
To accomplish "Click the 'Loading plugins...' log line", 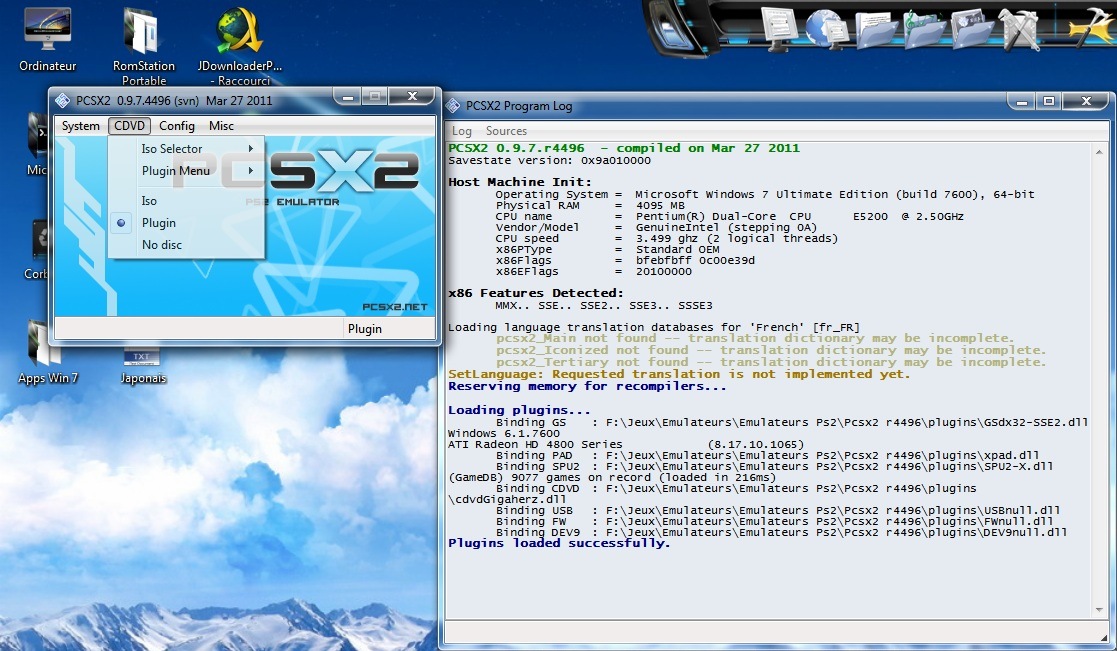I will tap(519, 410).
